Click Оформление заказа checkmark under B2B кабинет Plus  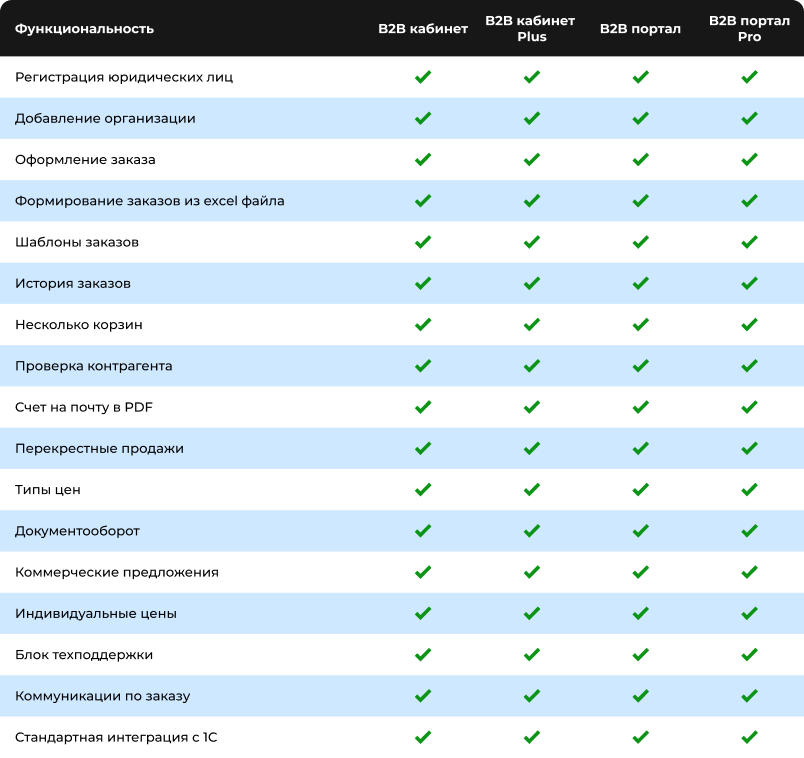[532, 159]
